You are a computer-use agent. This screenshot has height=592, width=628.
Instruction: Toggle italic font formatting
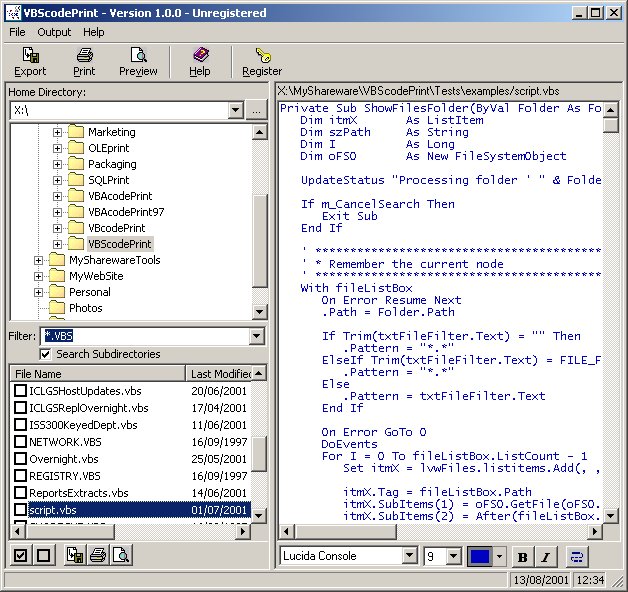(545, 557)
